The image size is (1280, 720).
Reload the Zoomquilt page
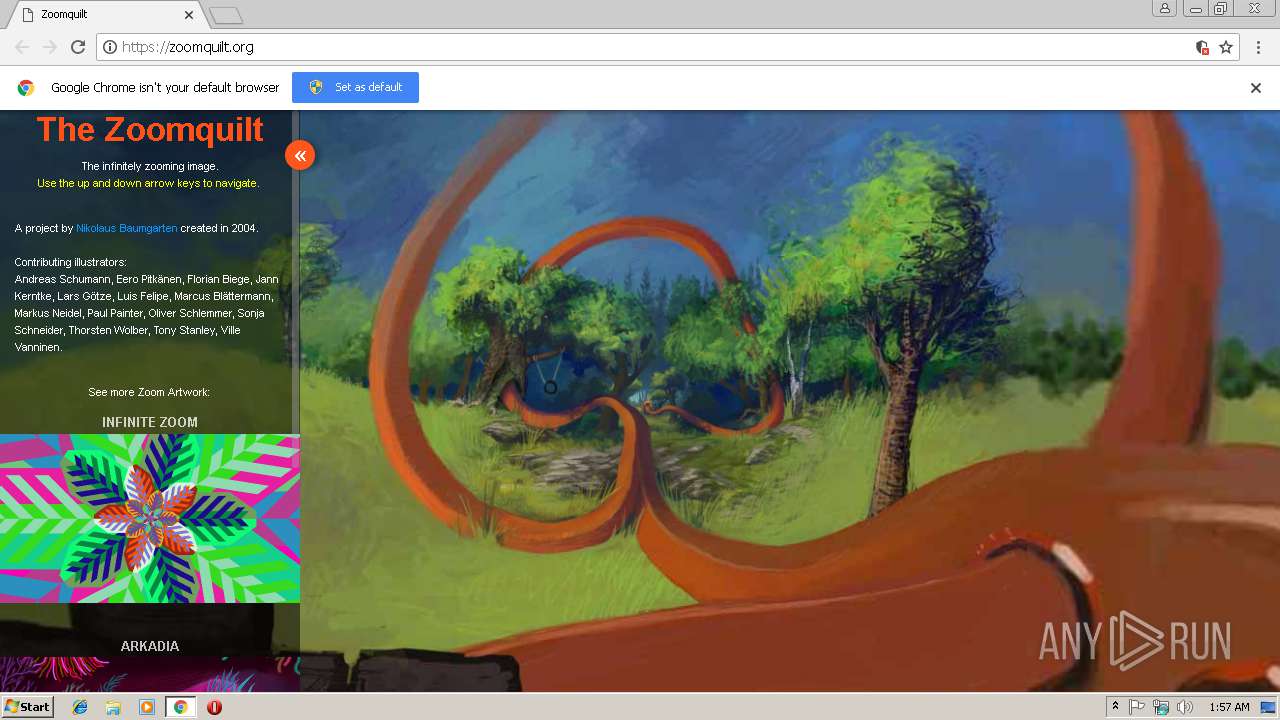click(78, 47)
